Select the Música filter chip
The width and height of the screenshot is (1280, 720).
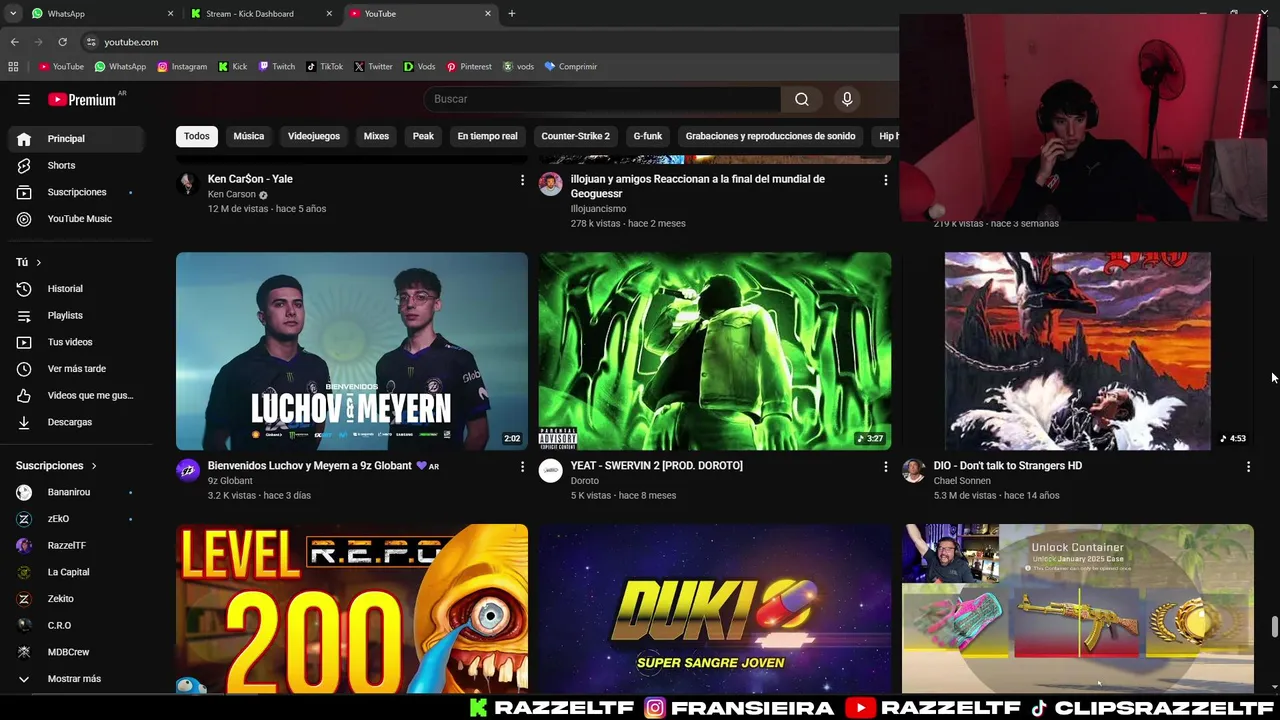coord(249,136)
